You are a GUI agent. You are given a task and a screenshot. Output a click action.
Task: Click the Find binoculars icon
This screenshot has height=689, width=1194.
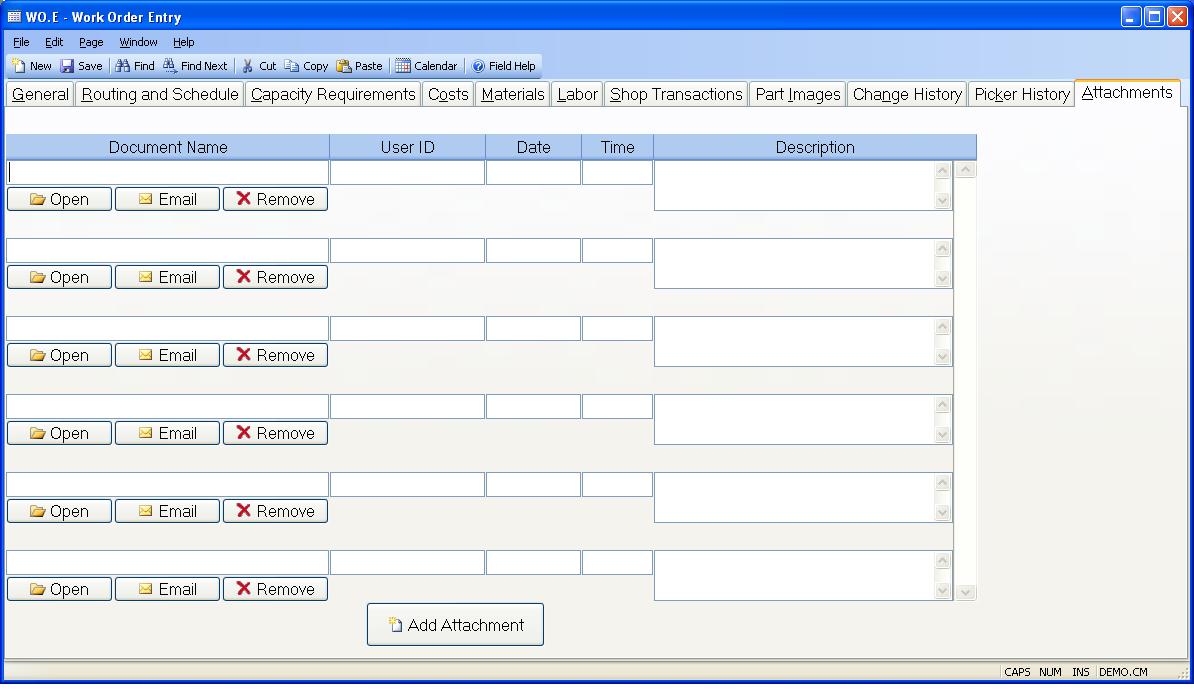coord(123,66)
